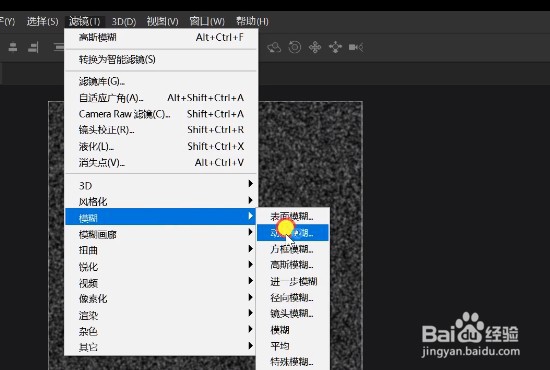Select the 3D orbit camera icon
The width and height of the screenshot is (550, 370).
(x=274, y=47)
